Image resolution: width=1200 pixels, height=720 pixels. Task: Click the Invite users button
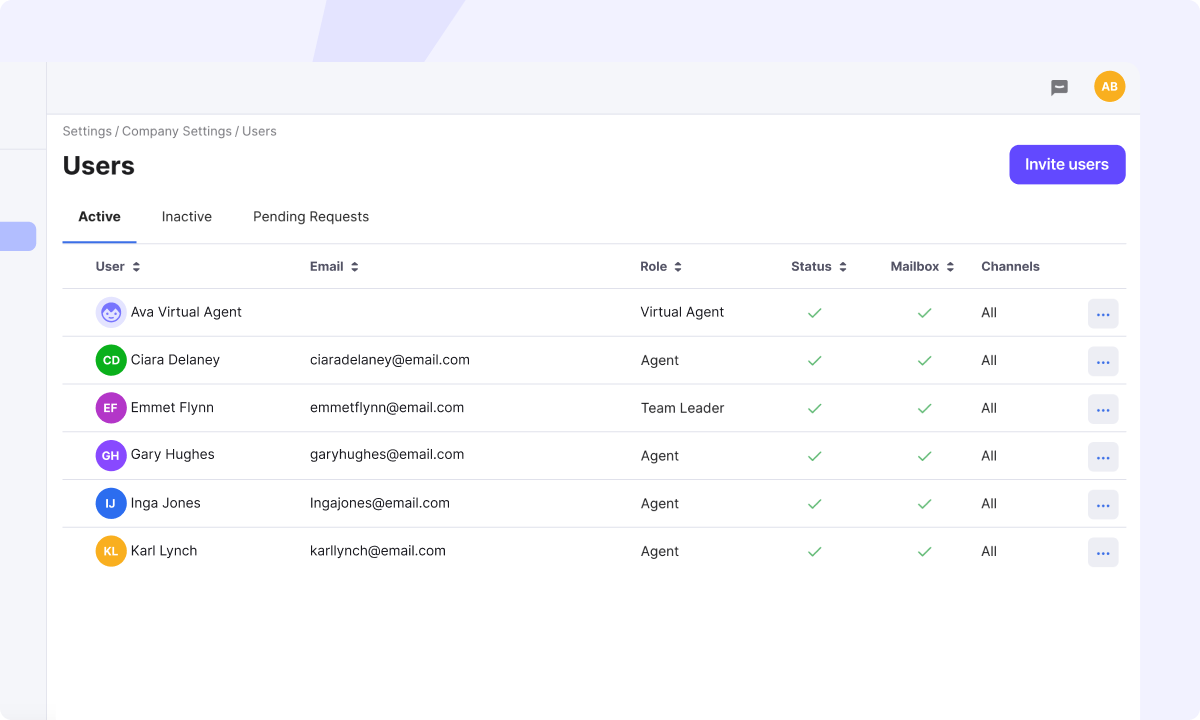[1067, 164]
